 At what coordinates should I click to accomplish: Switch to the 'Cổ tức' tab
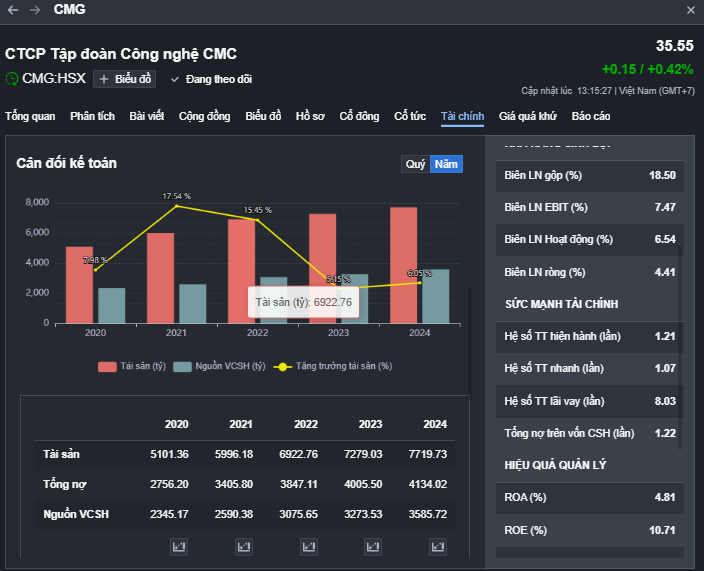point(410,116)
